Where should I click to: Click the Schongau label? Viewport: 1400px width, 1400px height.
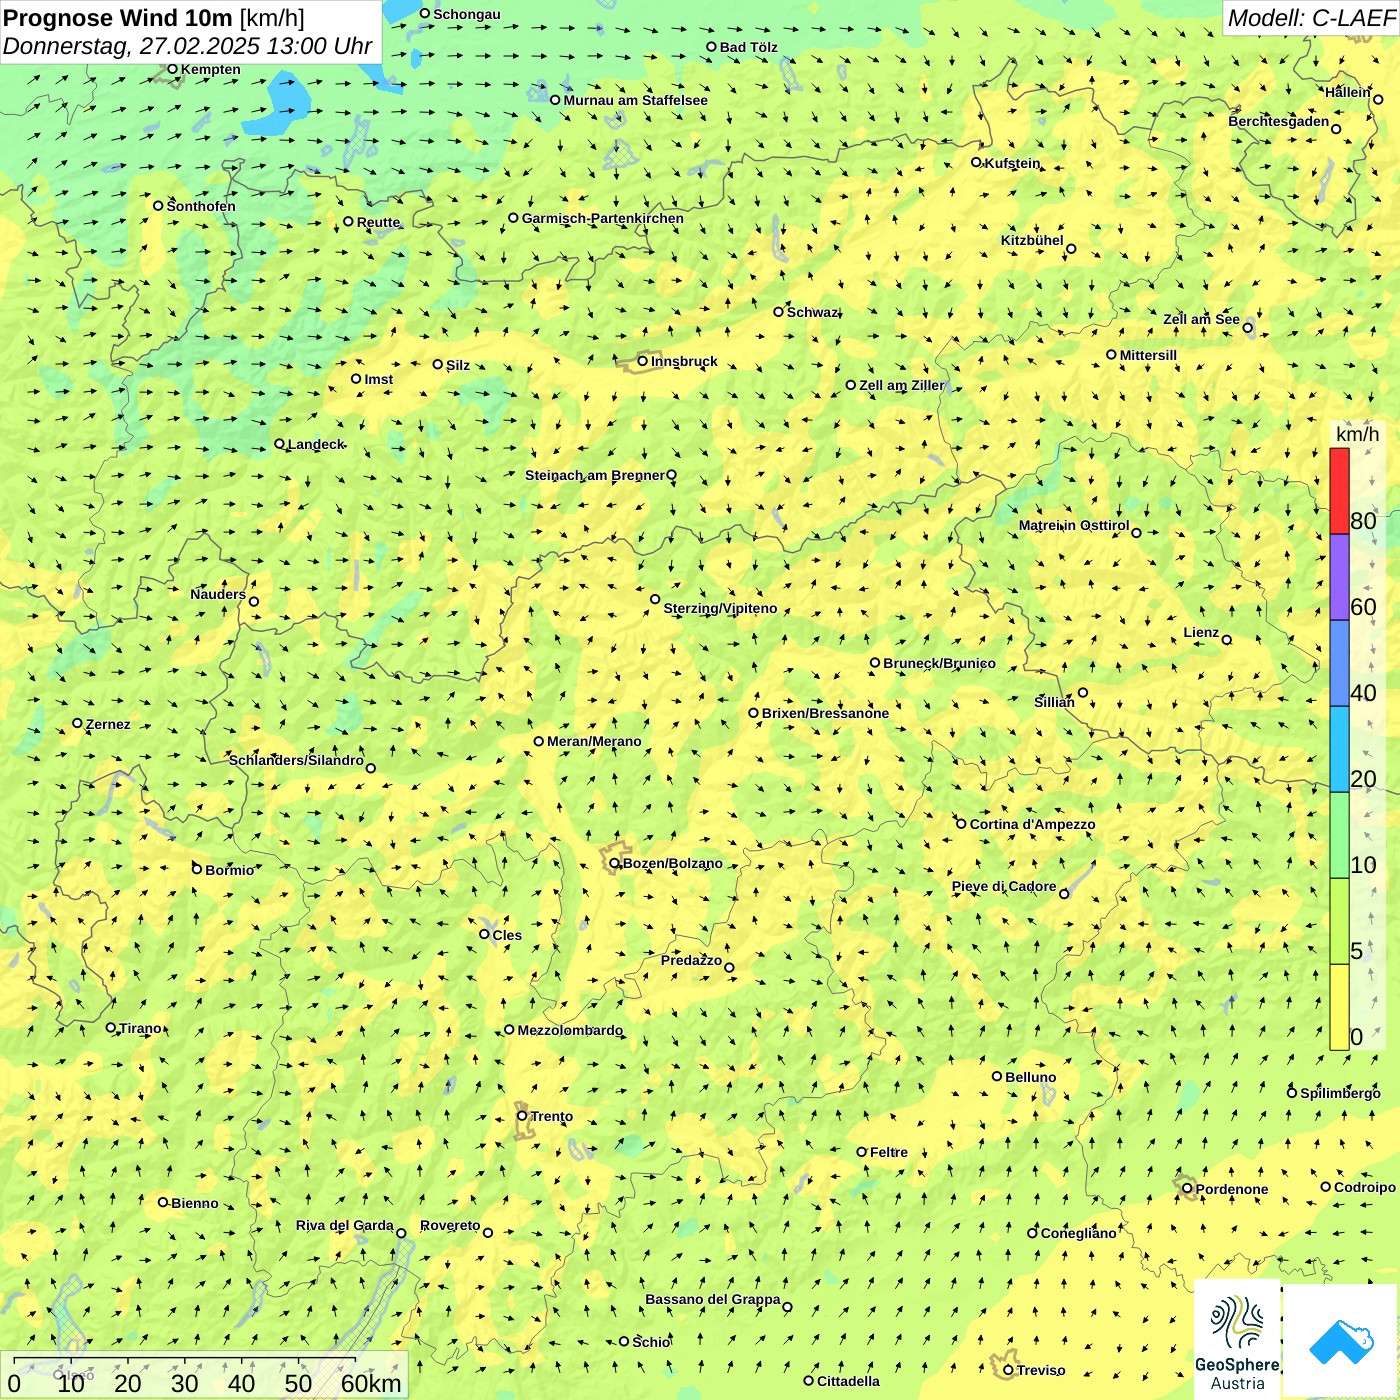(467, 14)
